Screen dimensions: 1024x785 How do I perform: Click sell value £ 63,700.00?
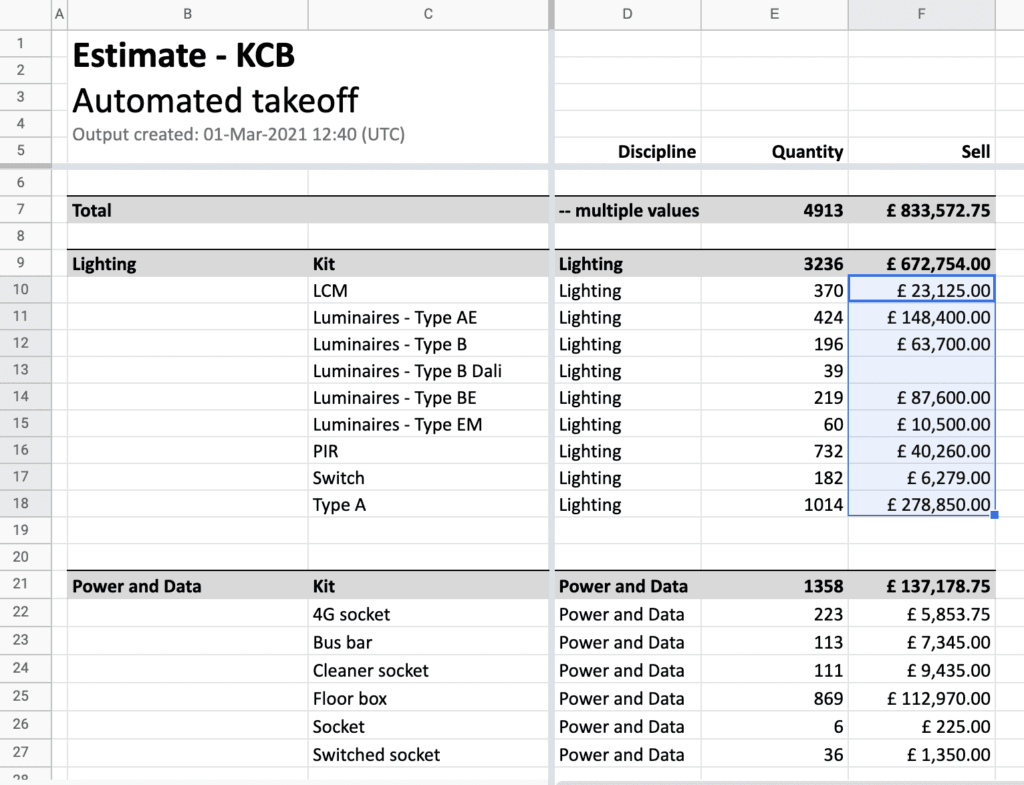tap(921, 344)
